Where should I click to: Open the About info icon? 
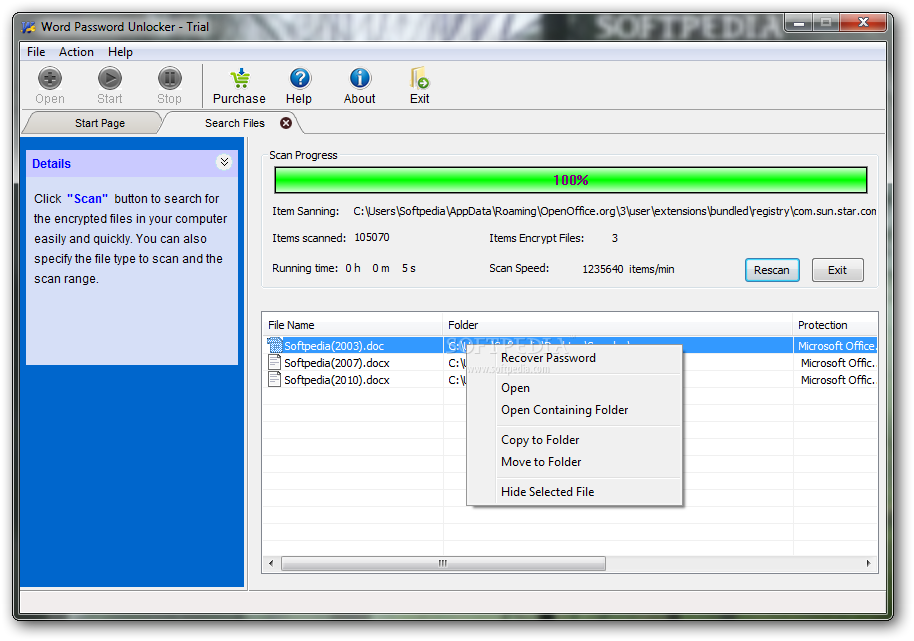(x=360, y=79)
